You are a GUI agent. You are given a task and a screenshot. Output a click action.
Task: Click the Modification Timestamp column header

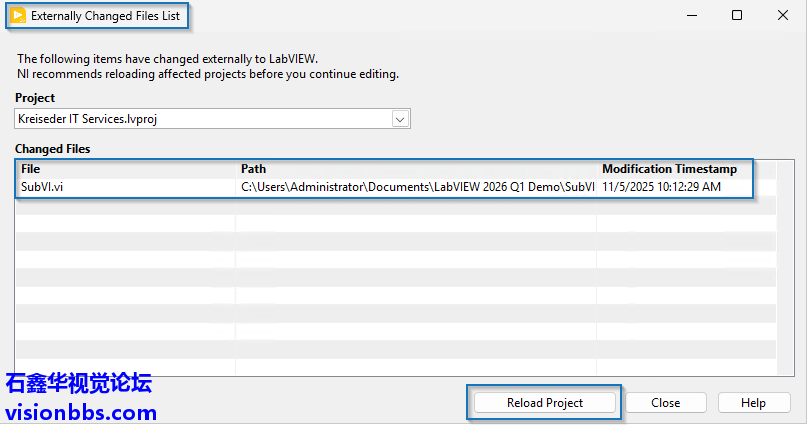675,169
